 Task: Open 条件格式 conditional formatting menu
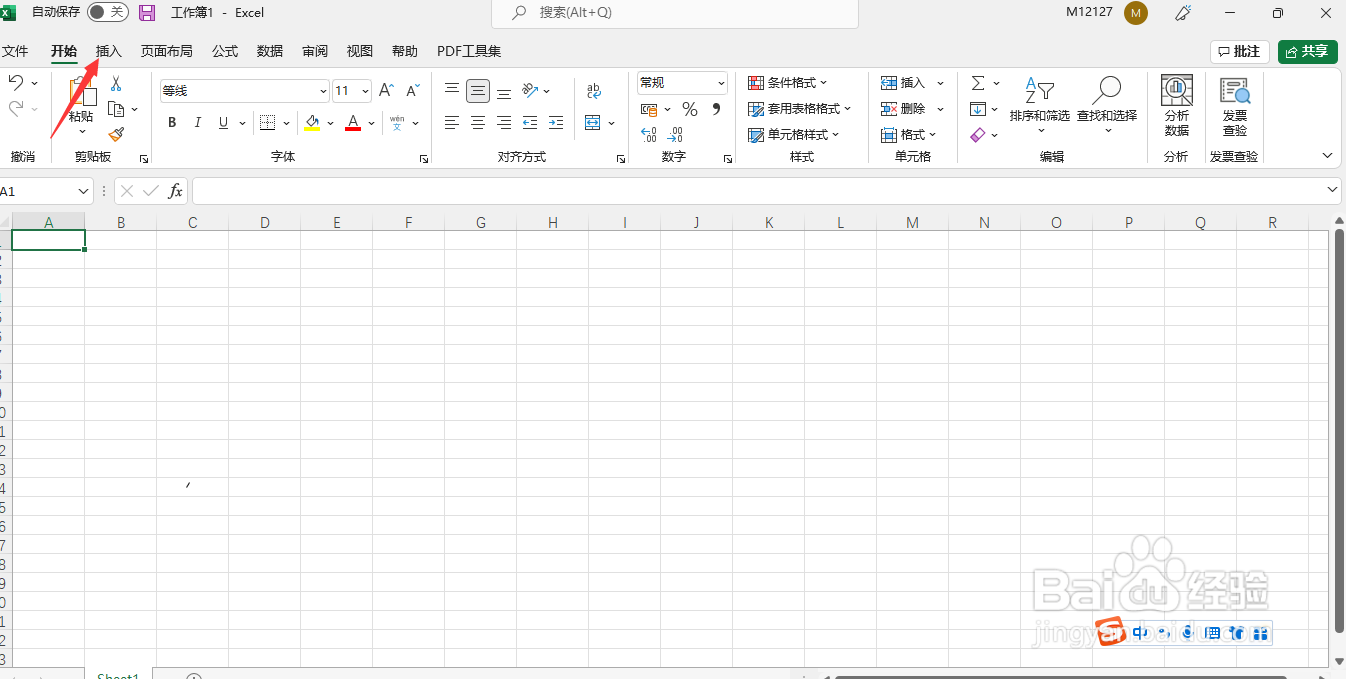click(x=788, y=83)
